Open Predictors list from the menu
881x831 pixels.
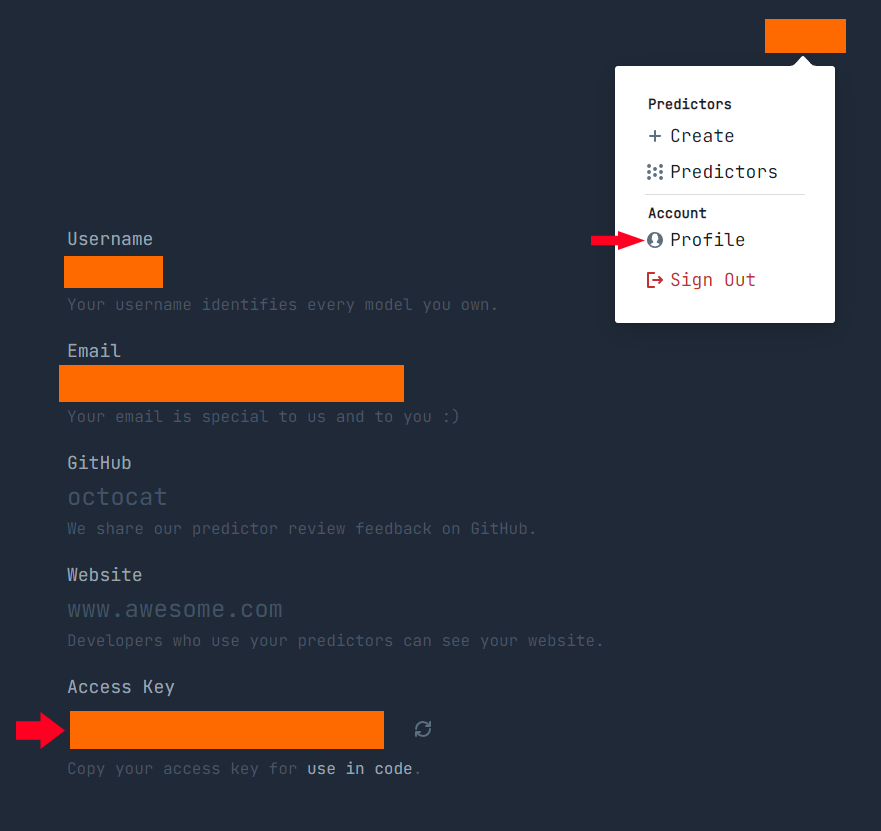[724, 172]
